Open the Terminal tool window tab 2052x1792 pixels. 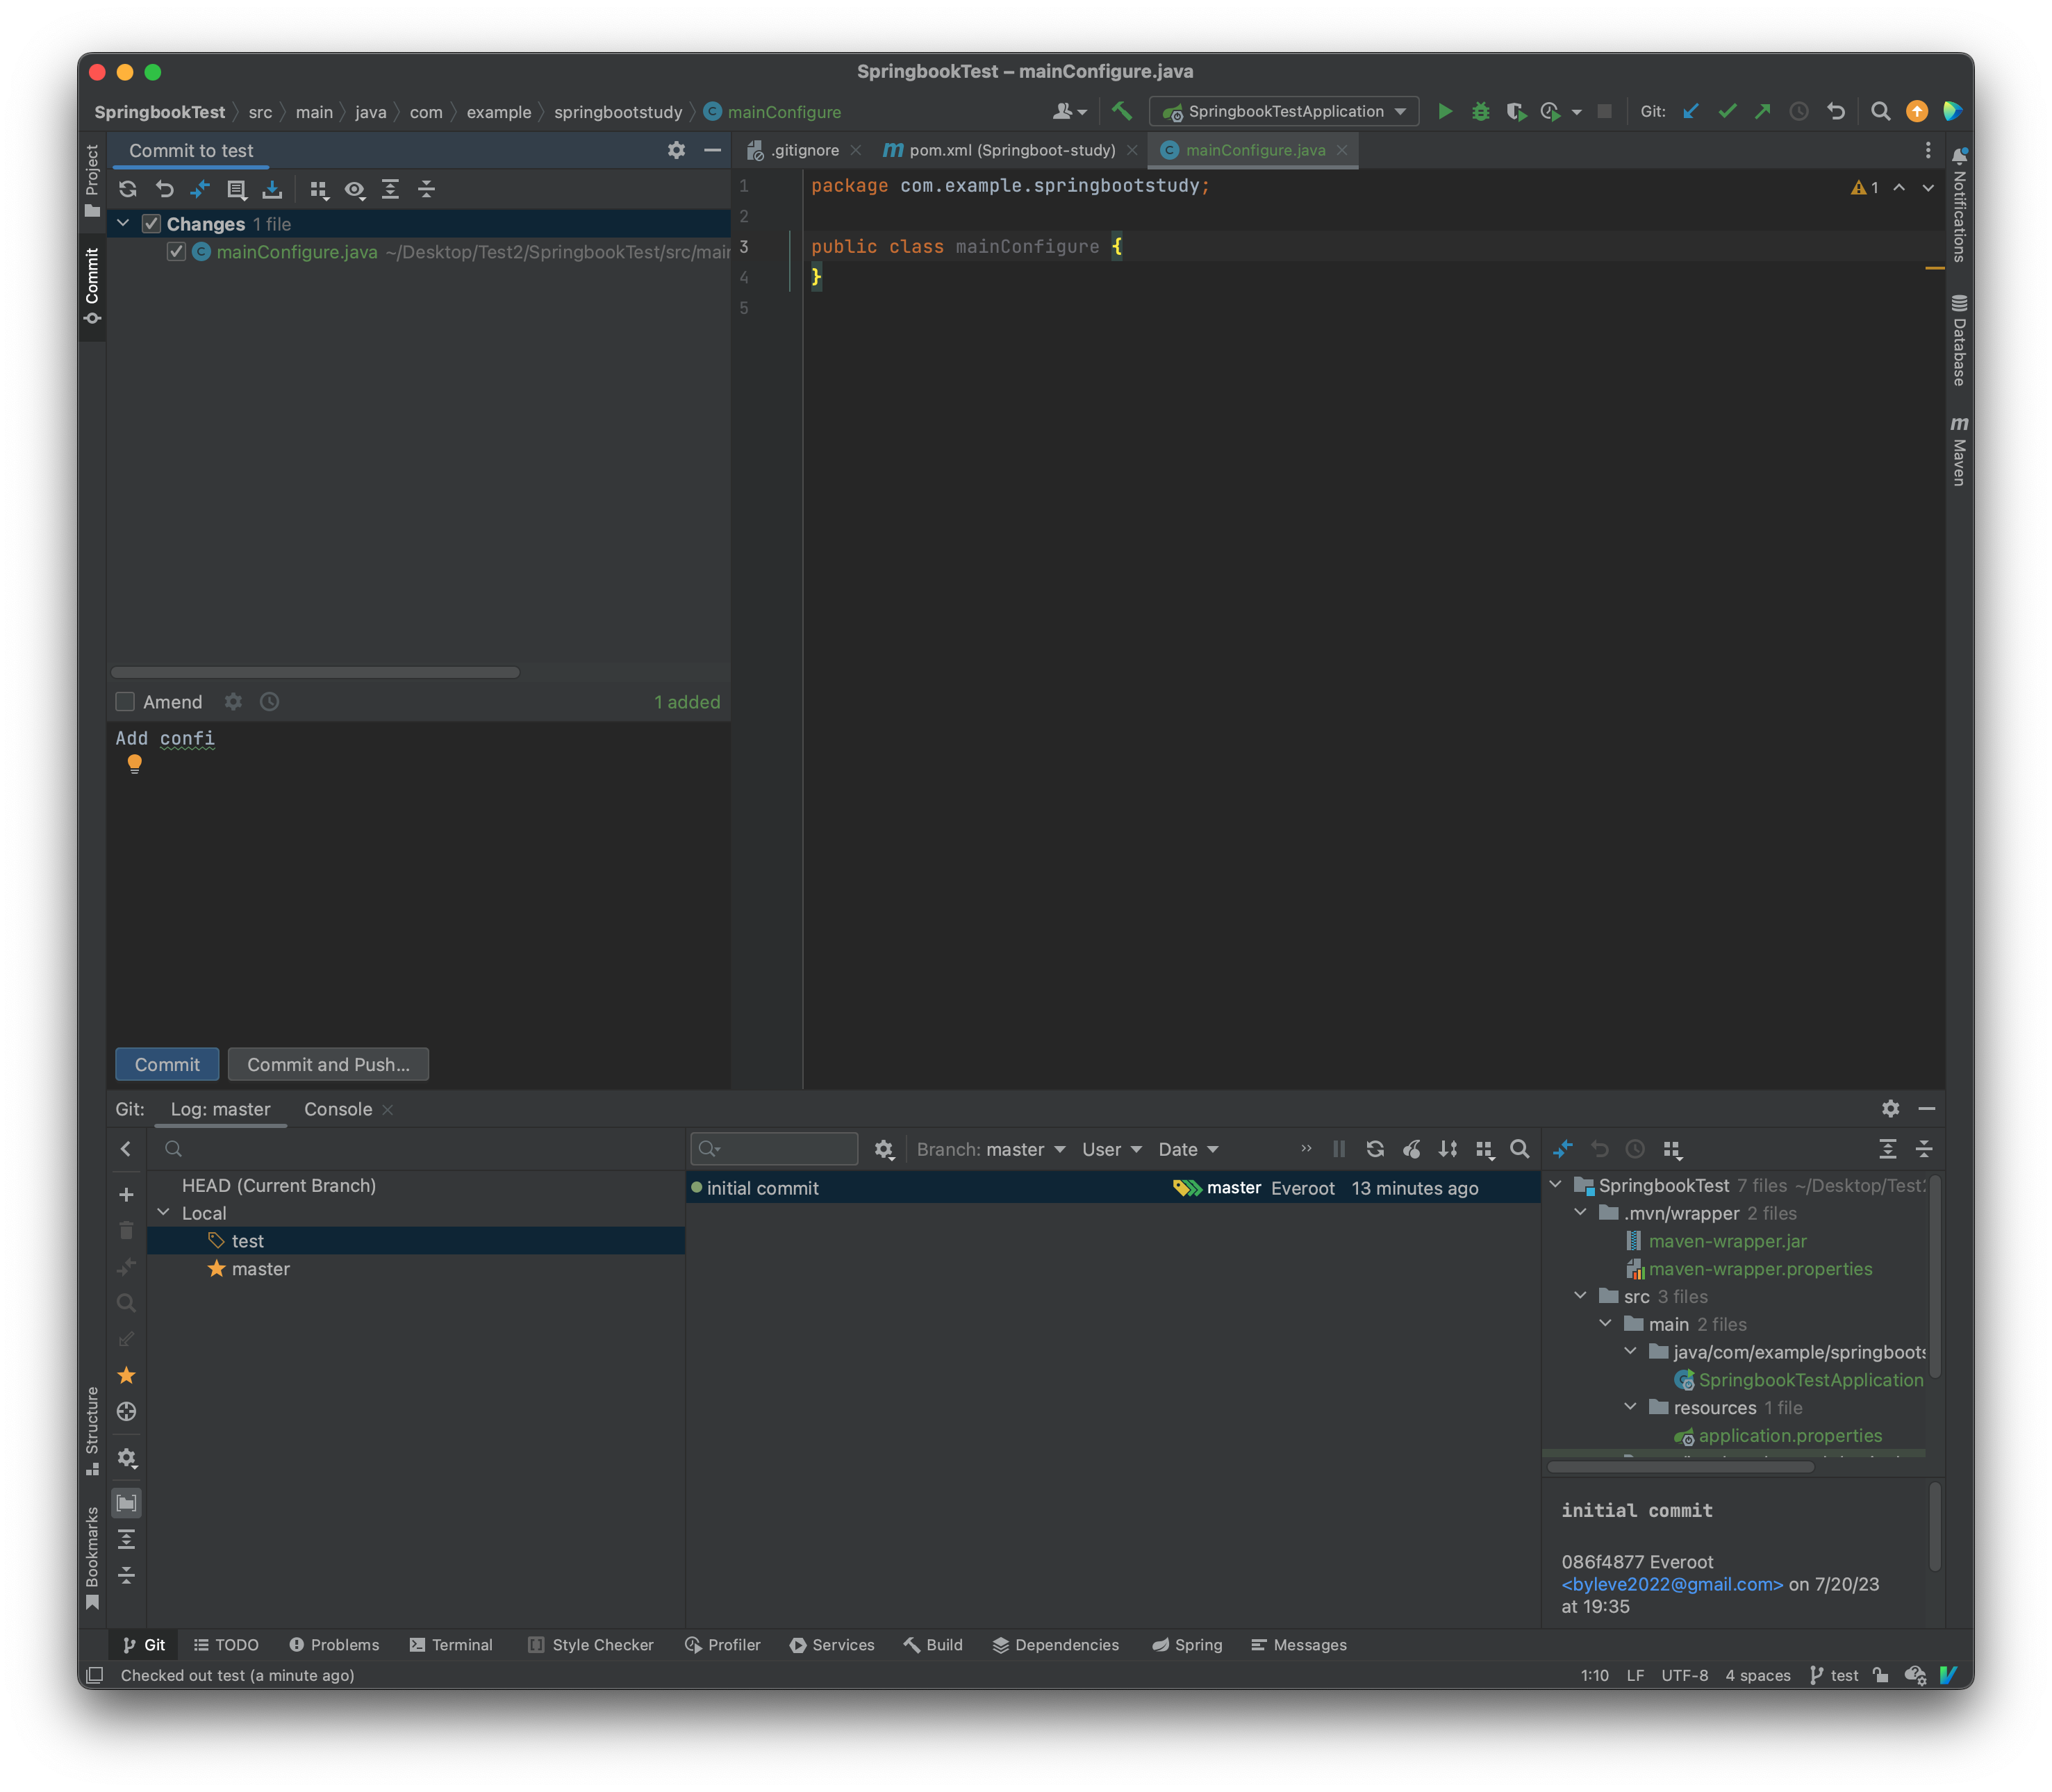click(x=451, y=1645)
